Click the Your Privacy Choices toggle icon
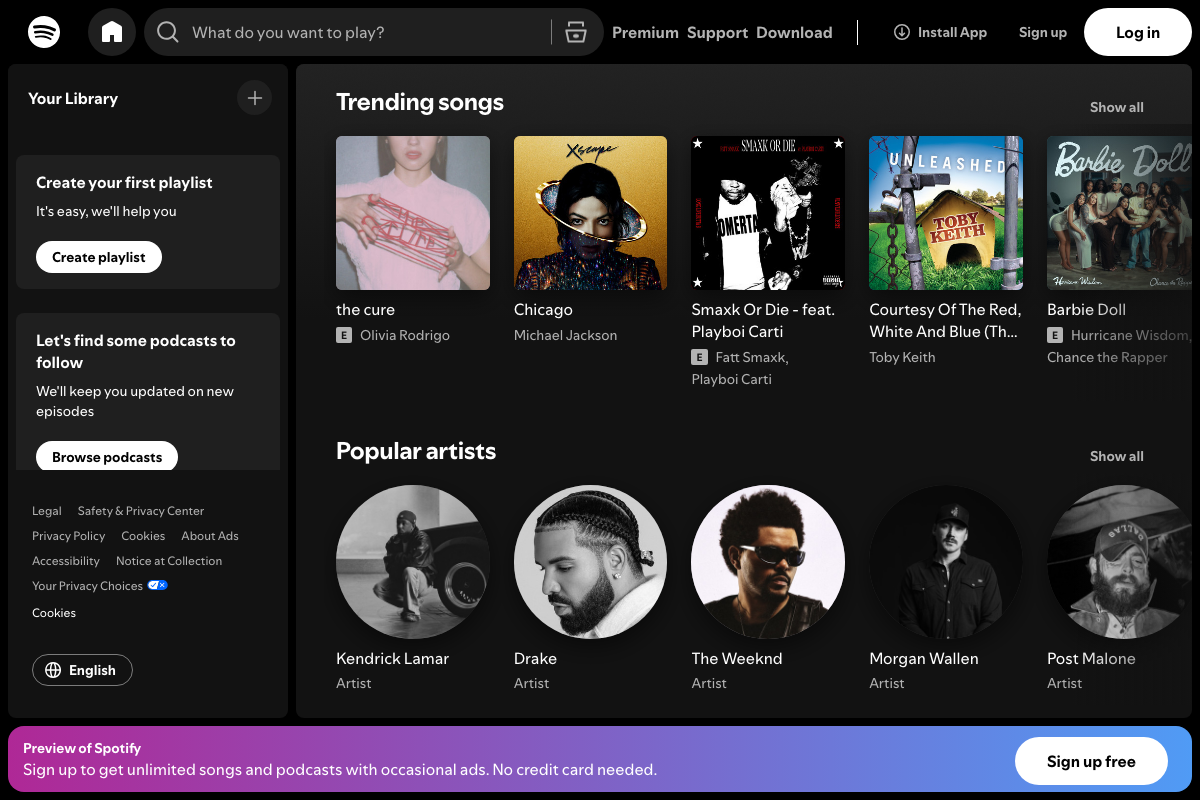 [157, 585]
